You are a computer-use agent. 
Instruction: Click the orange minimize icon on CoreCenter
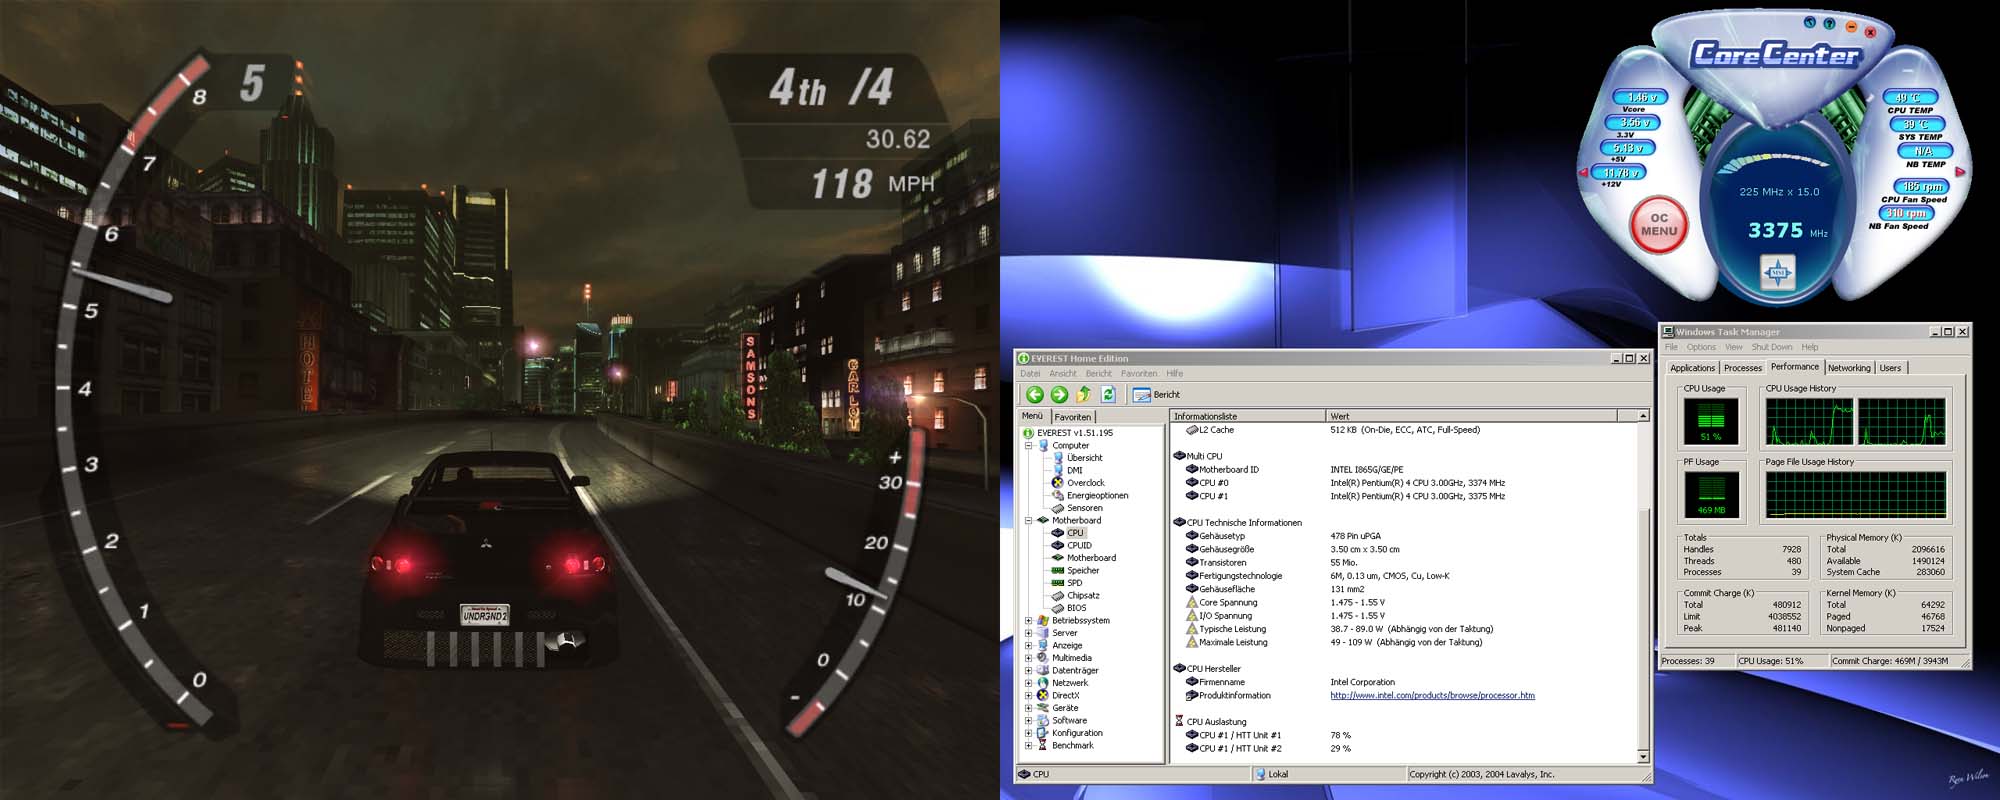click(x=1851, y=27)
